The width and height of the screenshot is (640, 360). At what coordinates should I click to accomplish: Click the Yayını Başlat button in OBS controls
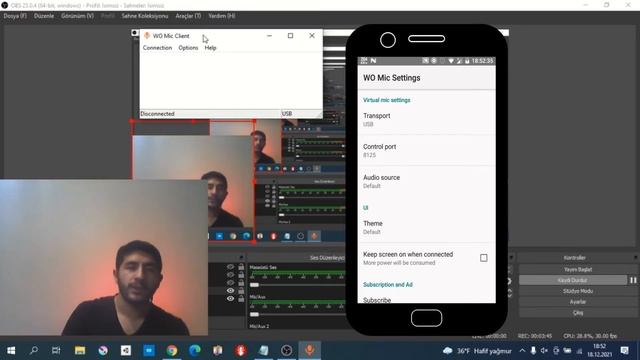(578, 269)
